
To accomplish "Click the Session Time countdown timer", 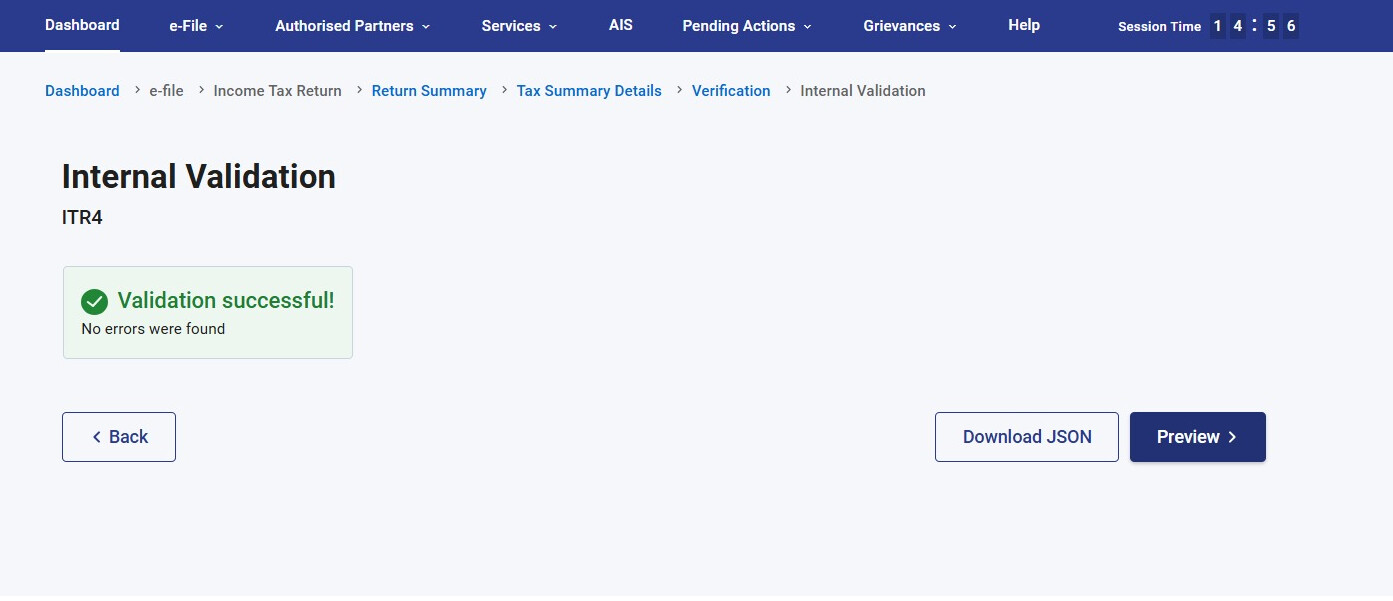I will coord(1254,27).
